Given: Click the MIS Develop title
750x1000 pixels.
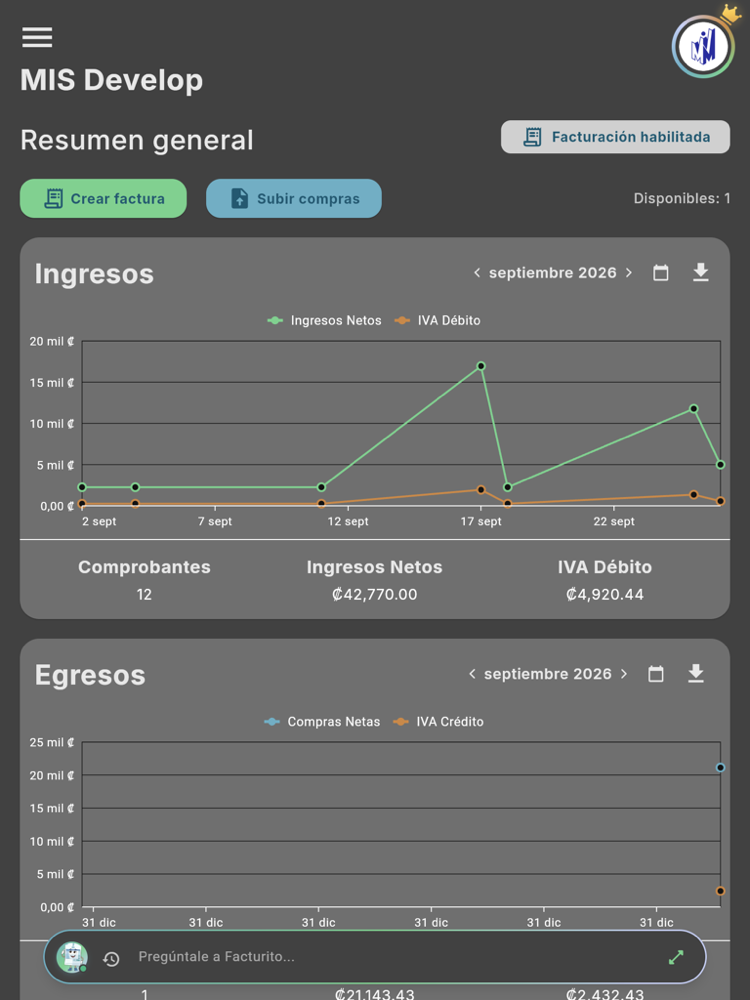Looking at the screenshot, I should coord(112,80).
